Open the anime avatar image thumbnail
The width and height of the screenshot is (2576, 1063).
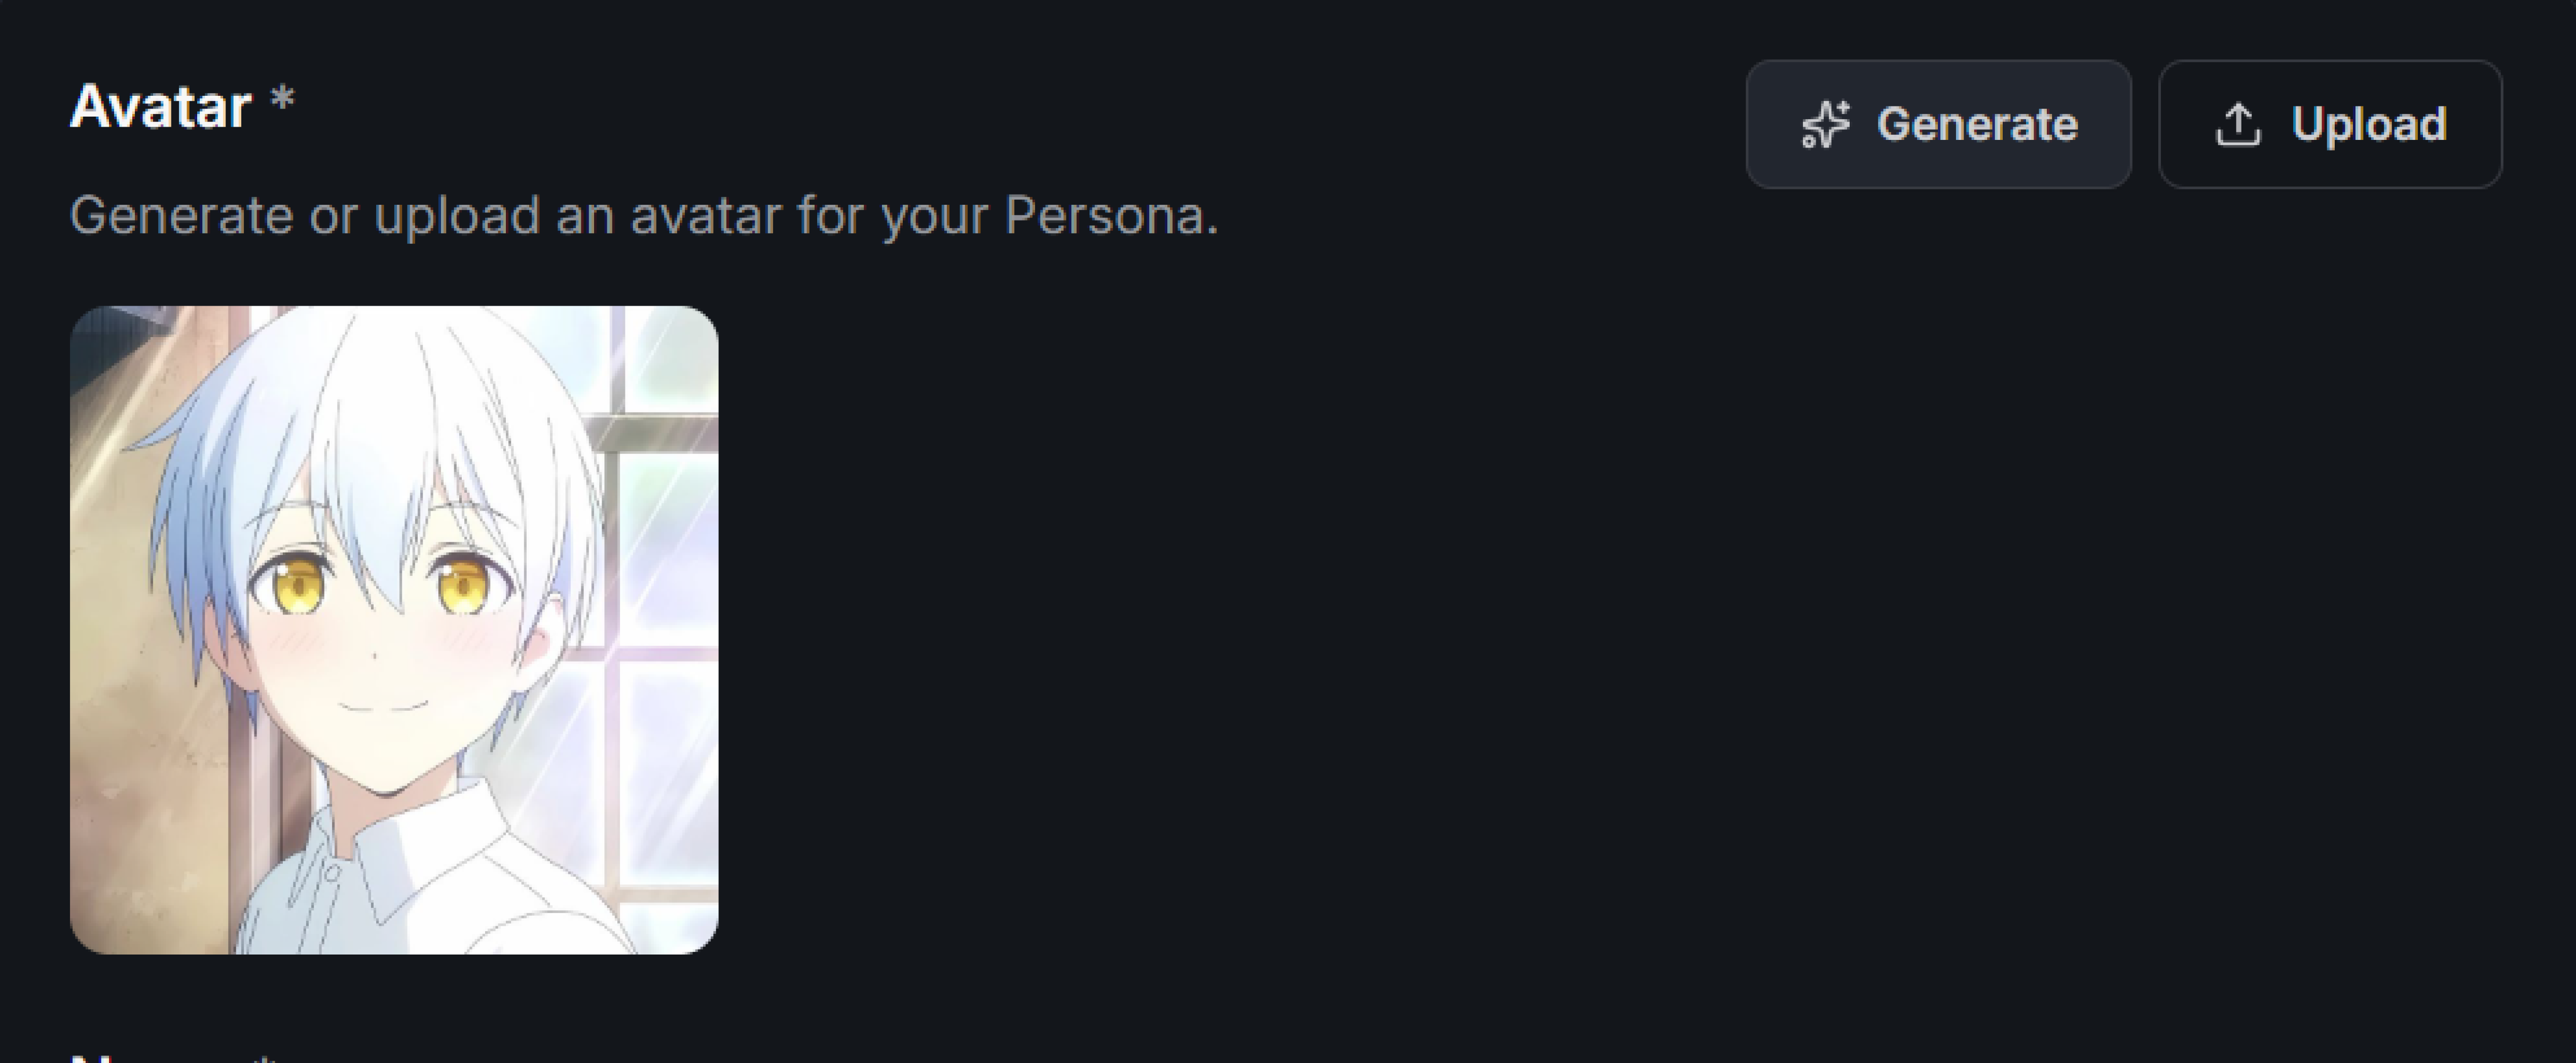(x=394, y=630)
